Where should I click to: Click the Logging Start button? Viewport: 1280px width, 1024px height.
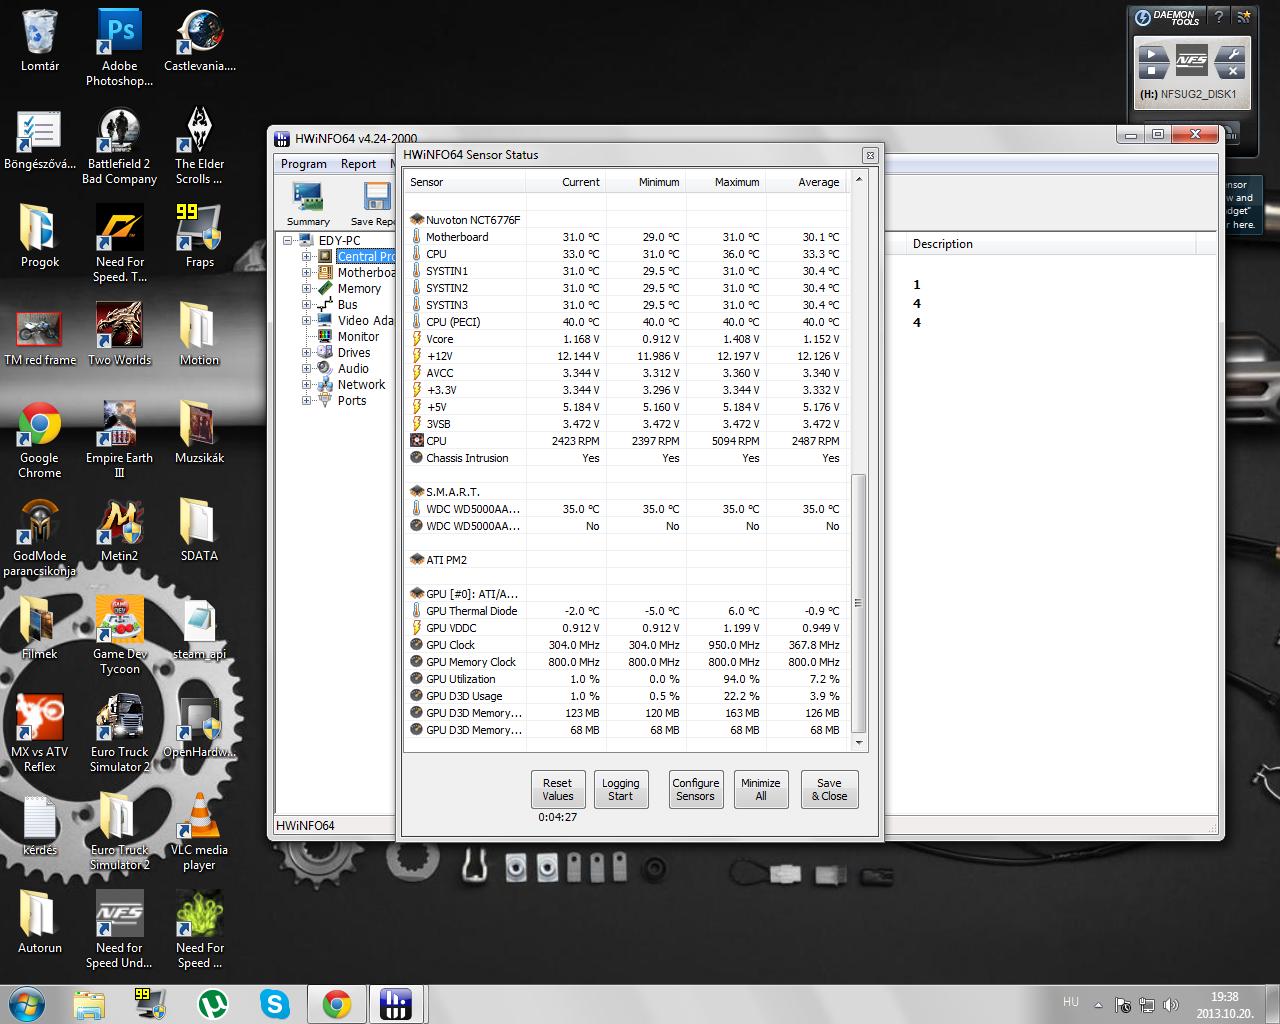620,789
